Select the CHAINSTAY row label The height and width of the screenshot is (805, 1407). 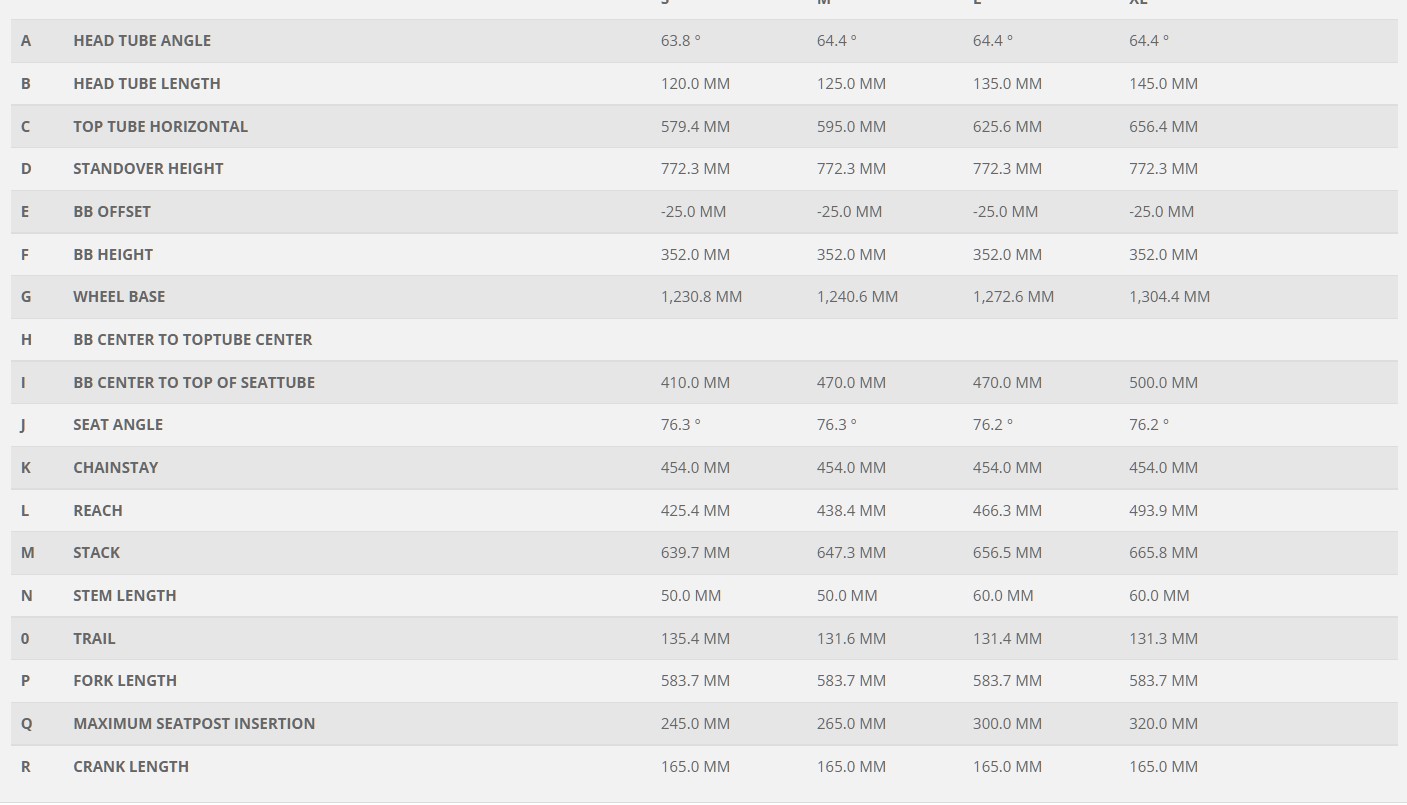(116, 468)
